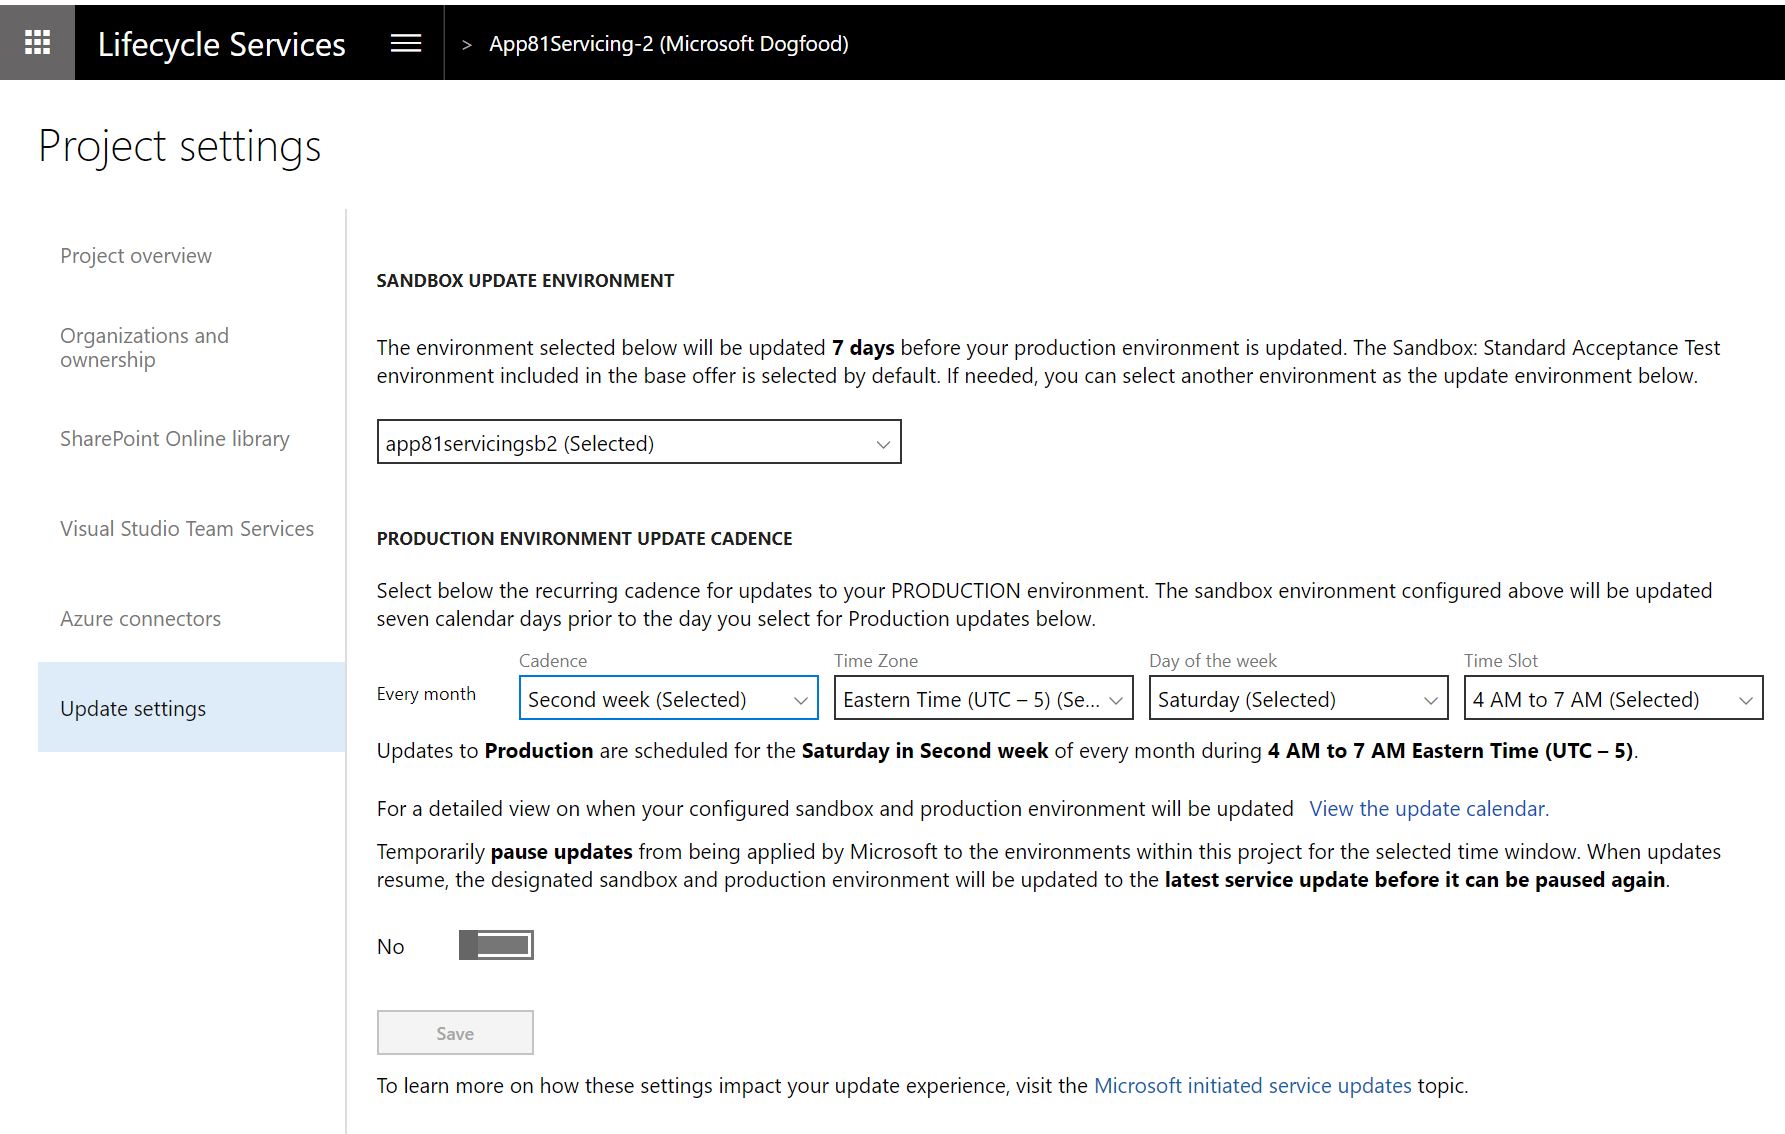Select Visual Studio Team Services
This screenshot has height=1134, width=1785.
coord(186,528)
